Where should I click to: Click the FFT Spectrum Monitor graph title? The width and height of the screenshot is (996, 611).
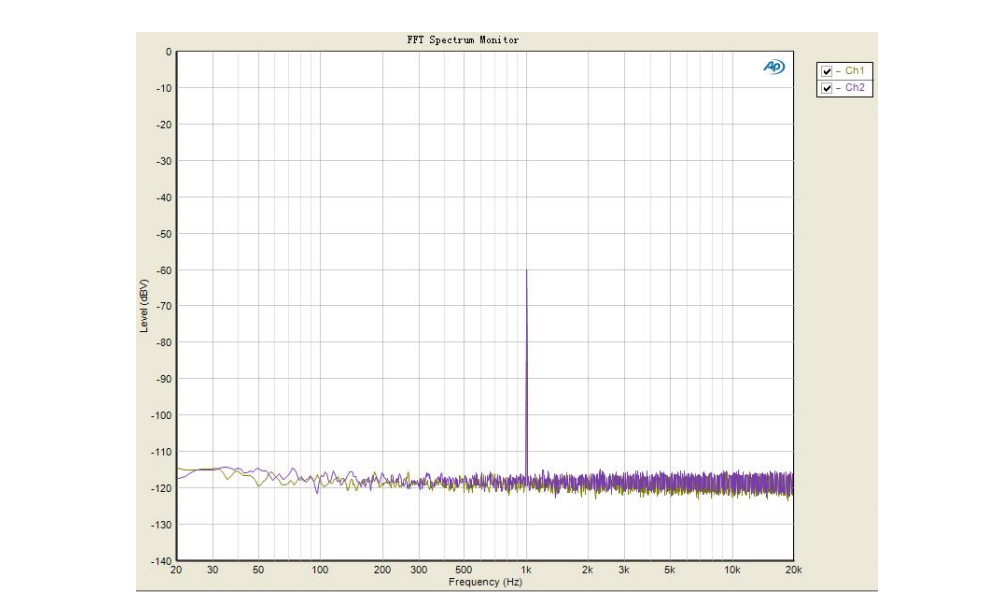click(x=462, y=40)
